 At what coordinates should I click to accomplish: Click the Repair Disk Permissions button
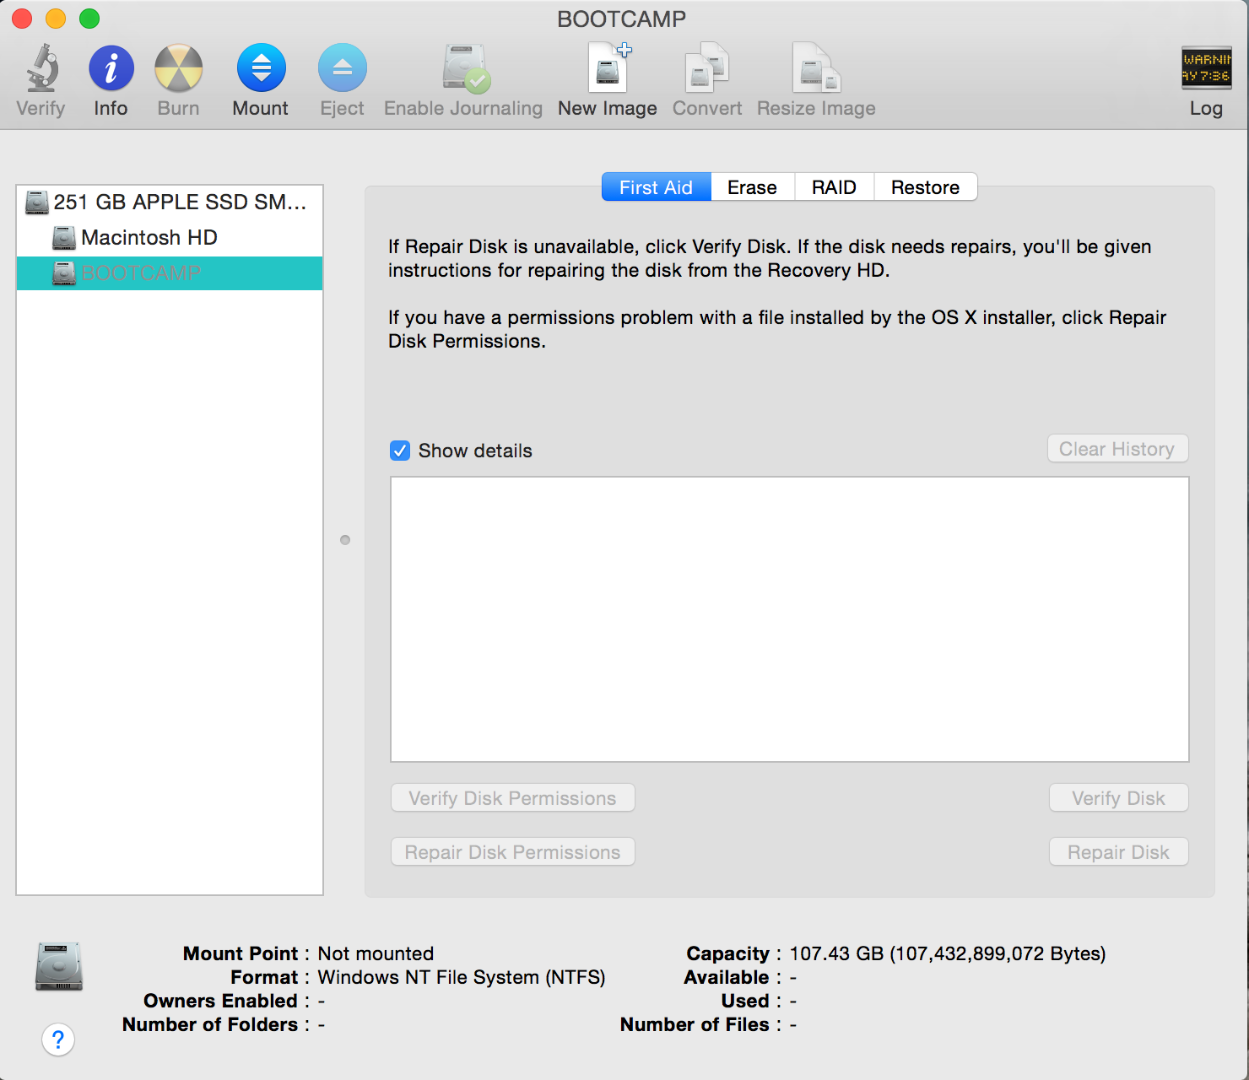[x=512, y=852]
